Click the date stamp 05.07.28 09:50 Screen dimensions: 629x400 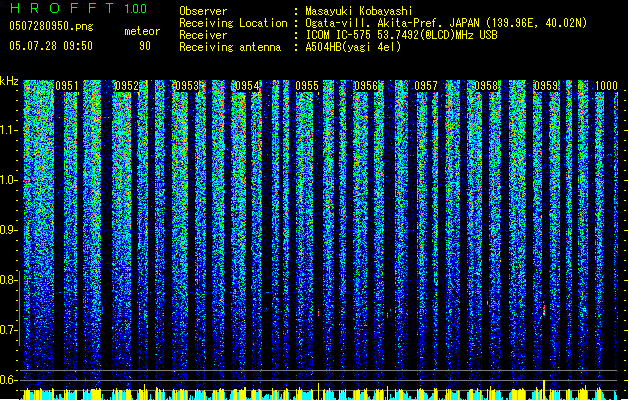[51, 46]
